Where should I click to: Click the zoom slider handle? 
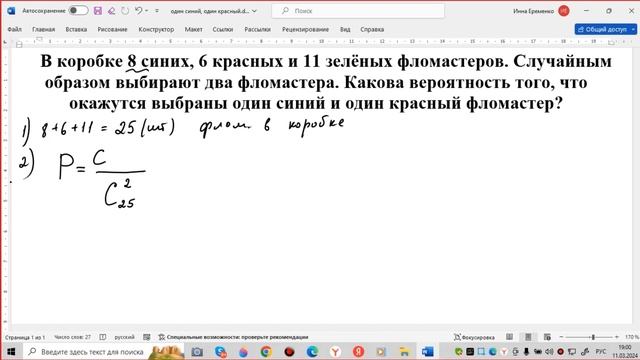click(593, 337)
